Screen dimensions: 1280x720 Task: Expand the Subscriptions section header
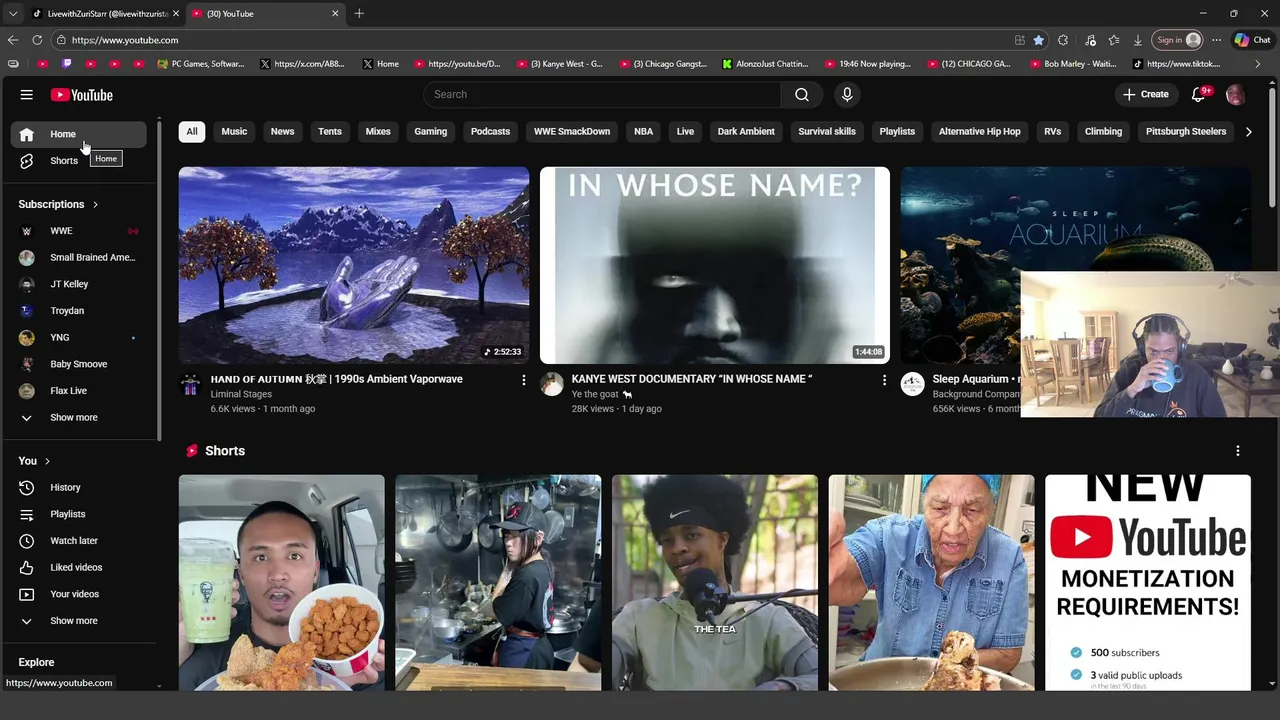[58, 204]
